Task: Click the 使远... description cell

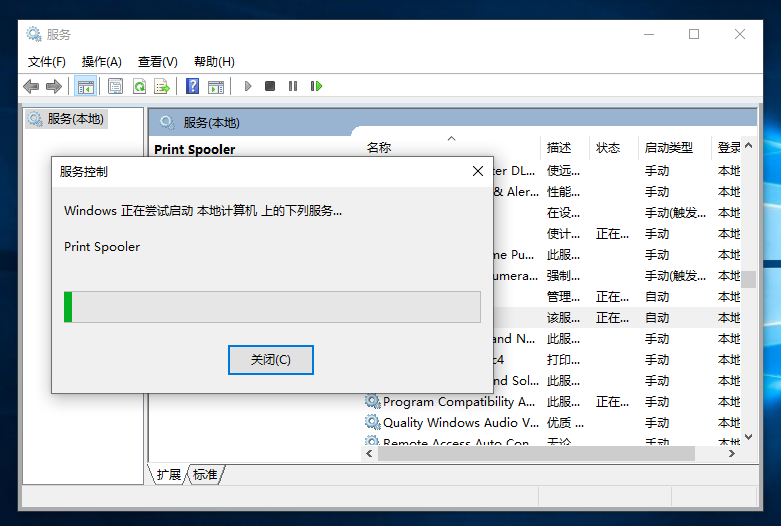Action: click(563, 171)
